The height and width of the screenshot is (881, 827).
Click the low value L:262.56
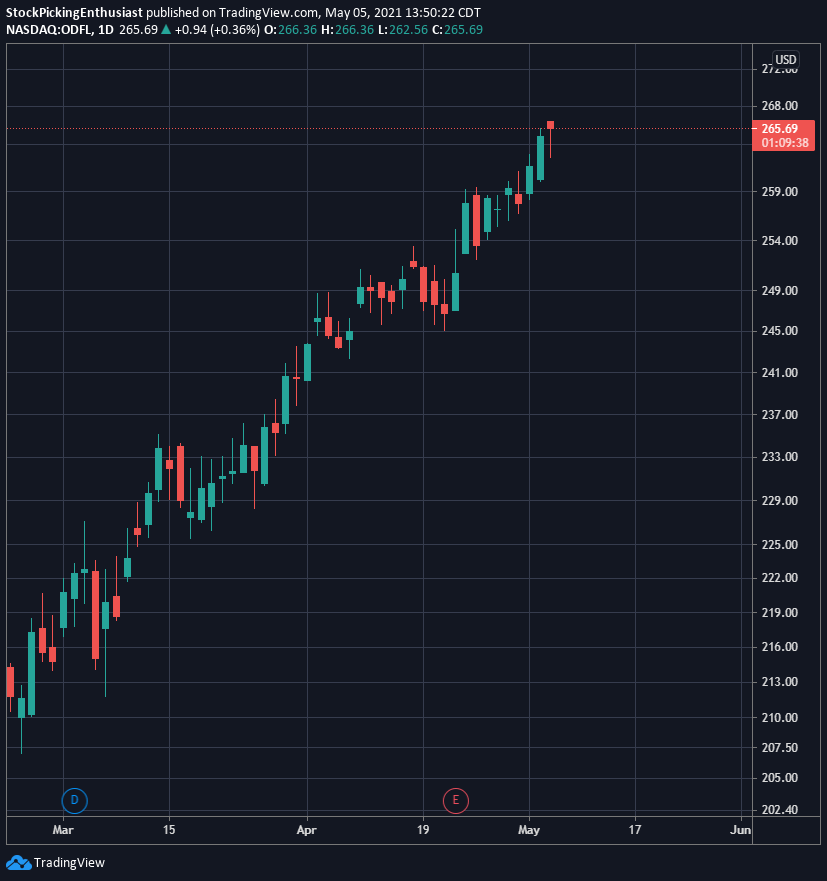coord(402,30)
